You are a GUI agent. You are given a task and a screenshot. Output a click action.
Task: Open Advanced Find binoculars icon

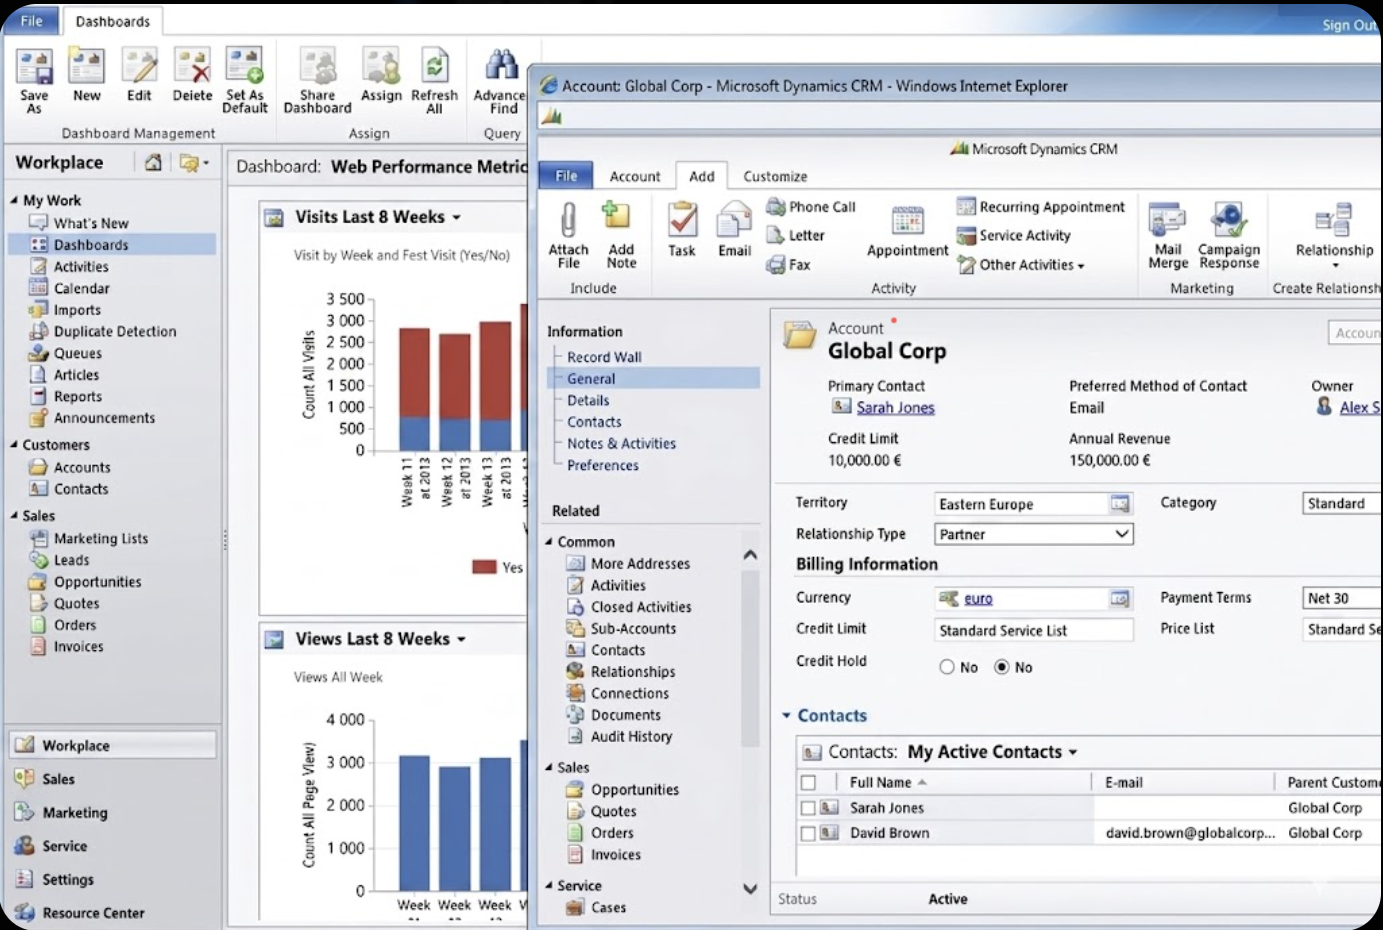coord(501,65)
